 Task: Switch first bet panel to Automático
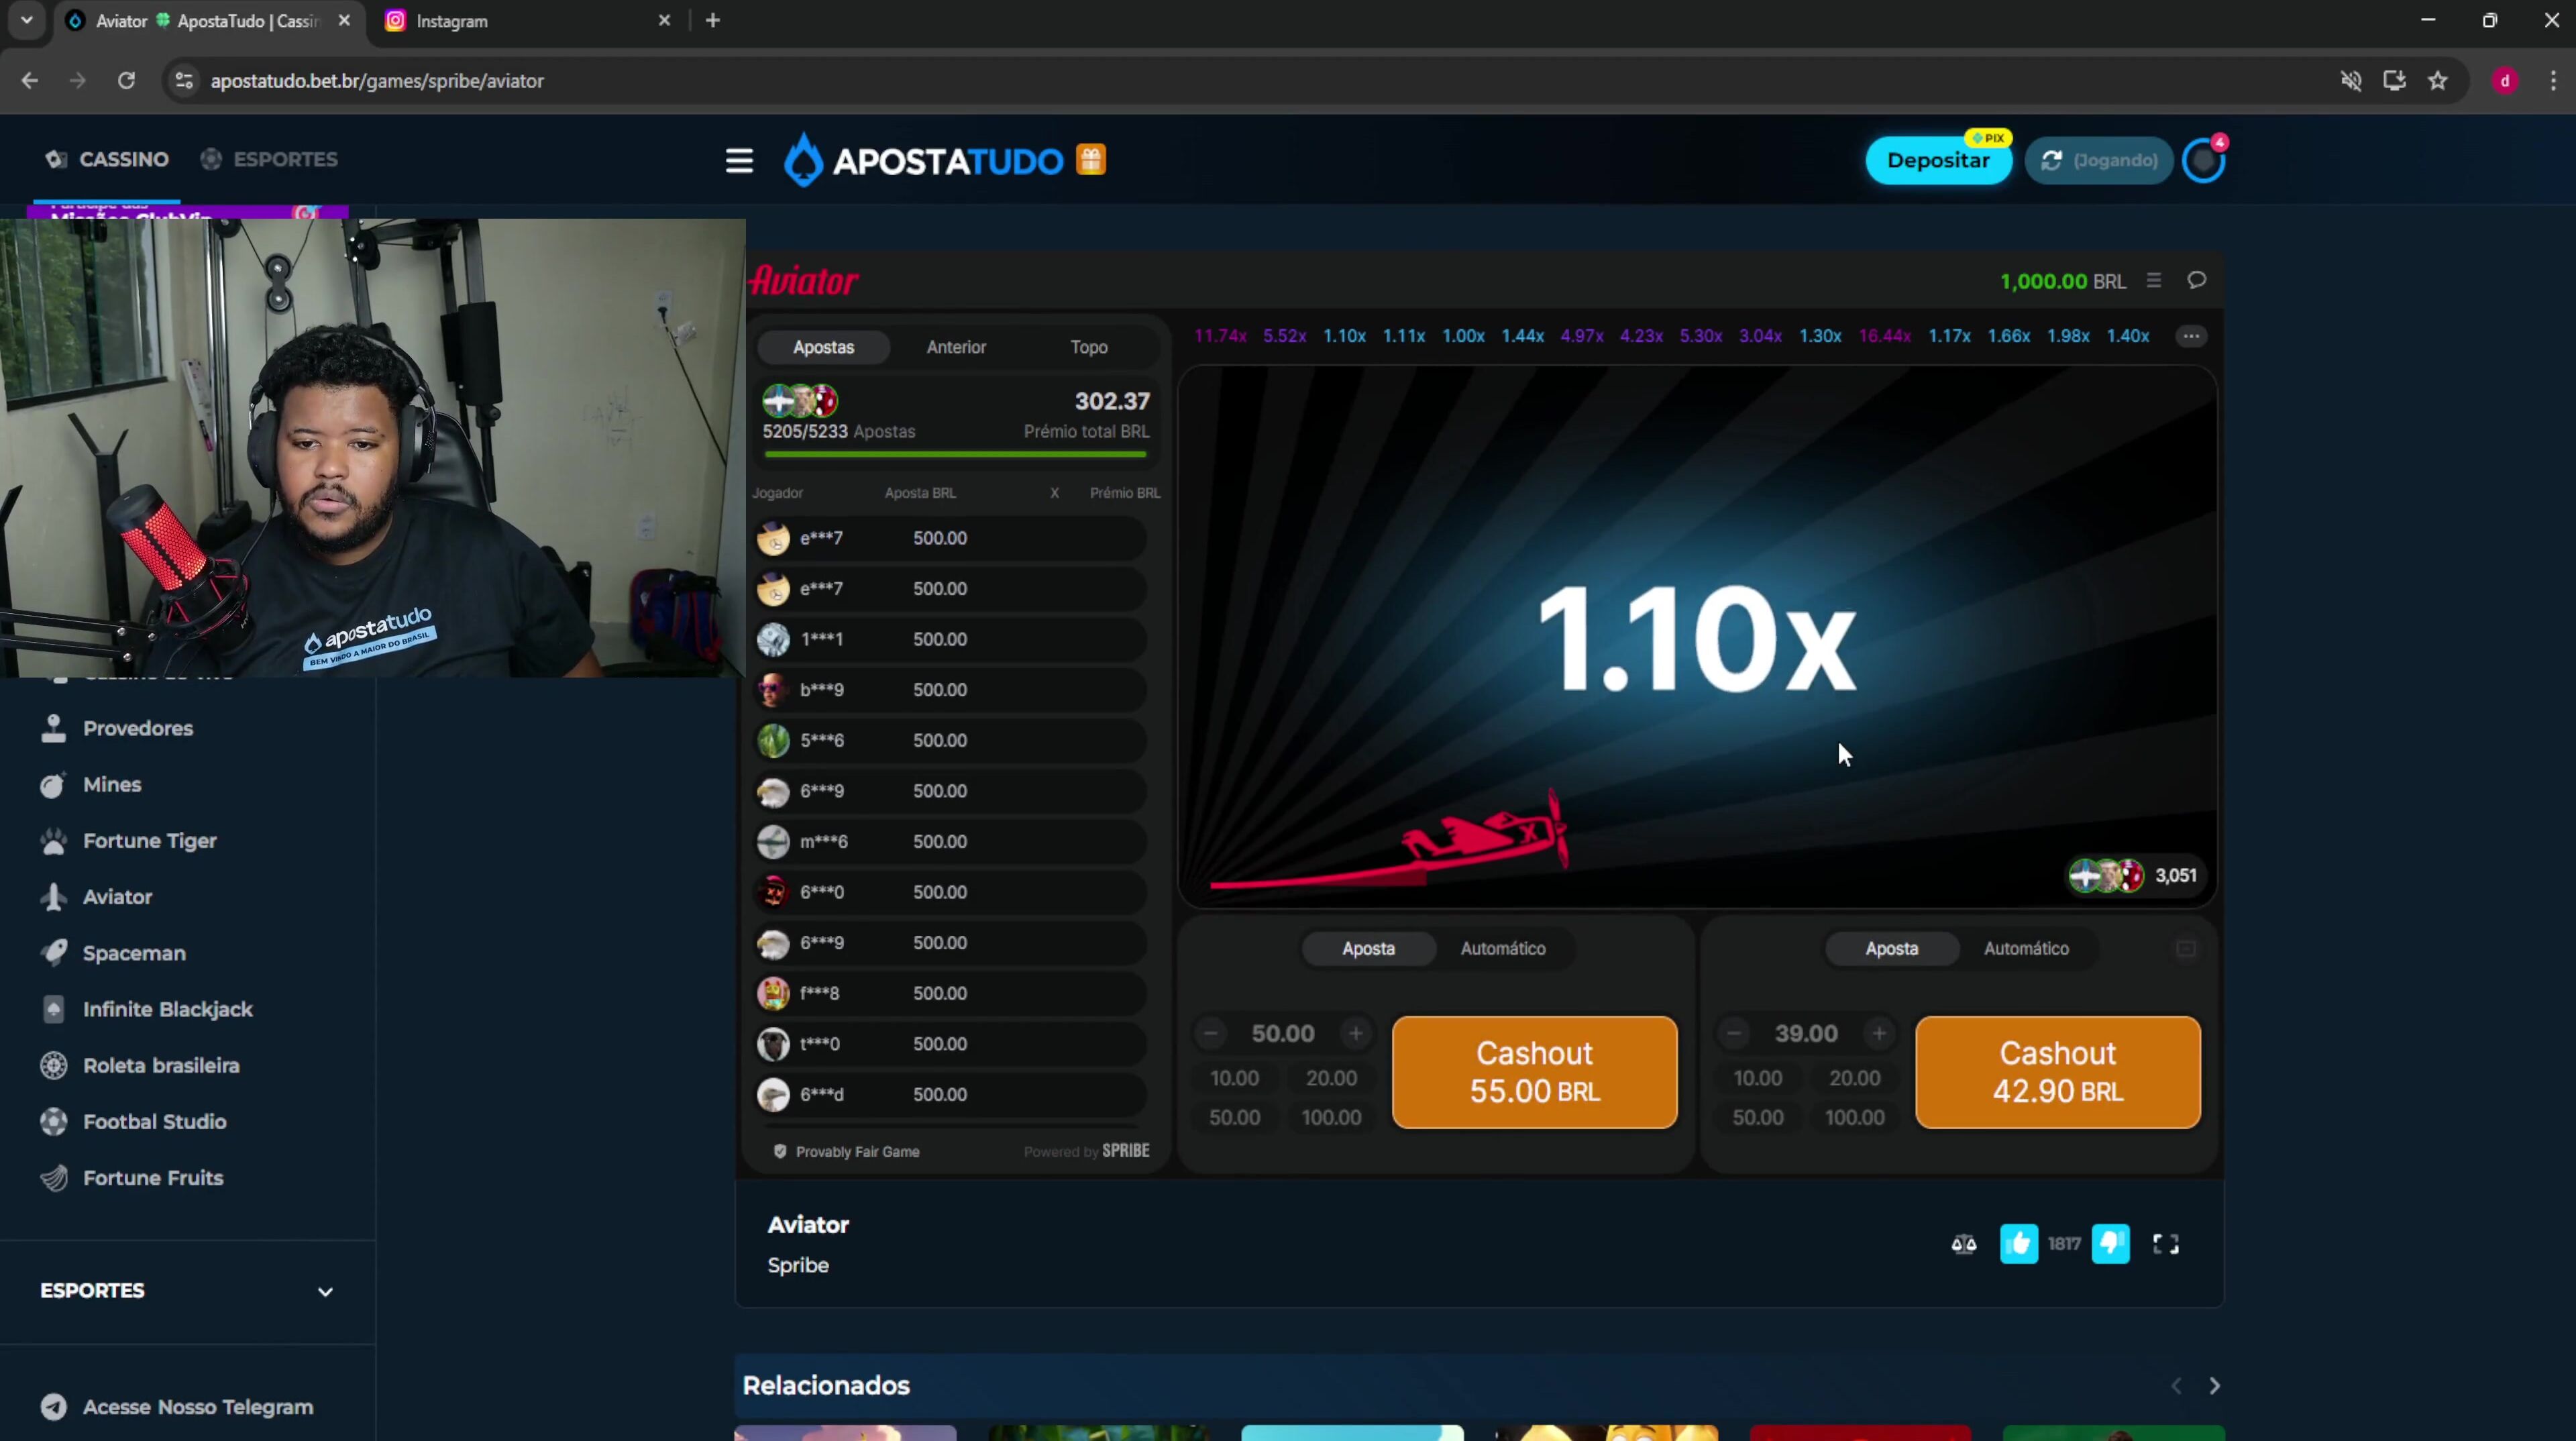click(1502, 948)
